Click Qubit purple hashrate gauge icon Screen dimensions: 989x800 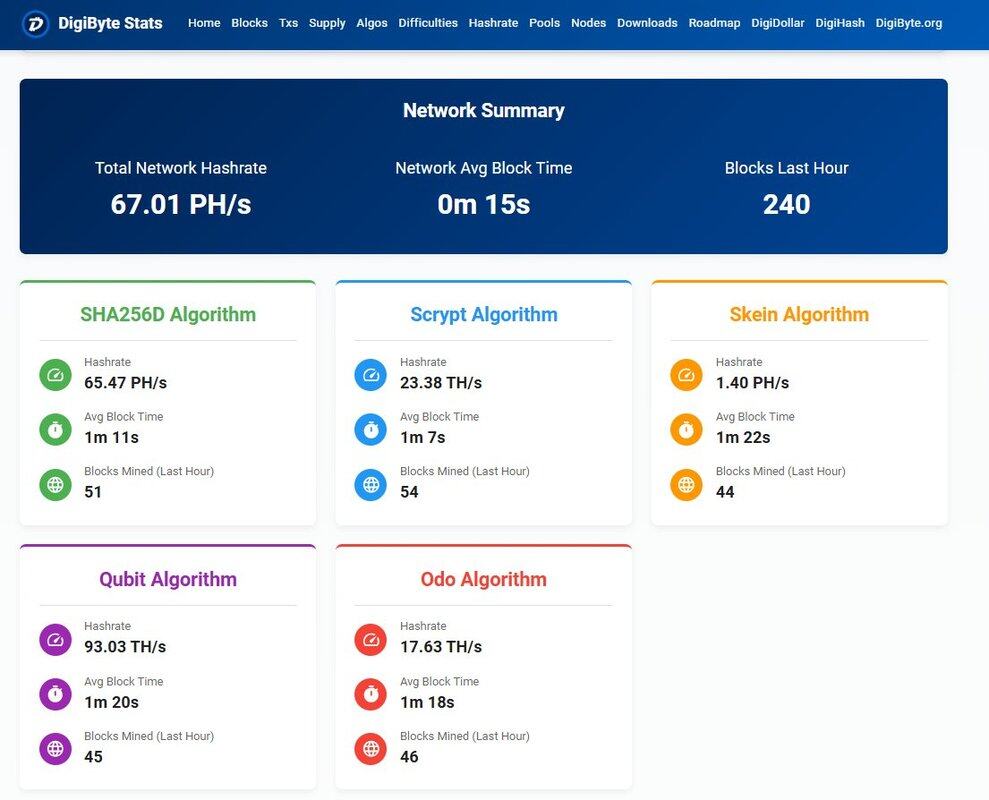pyautogui.click(x=55, y=640)
